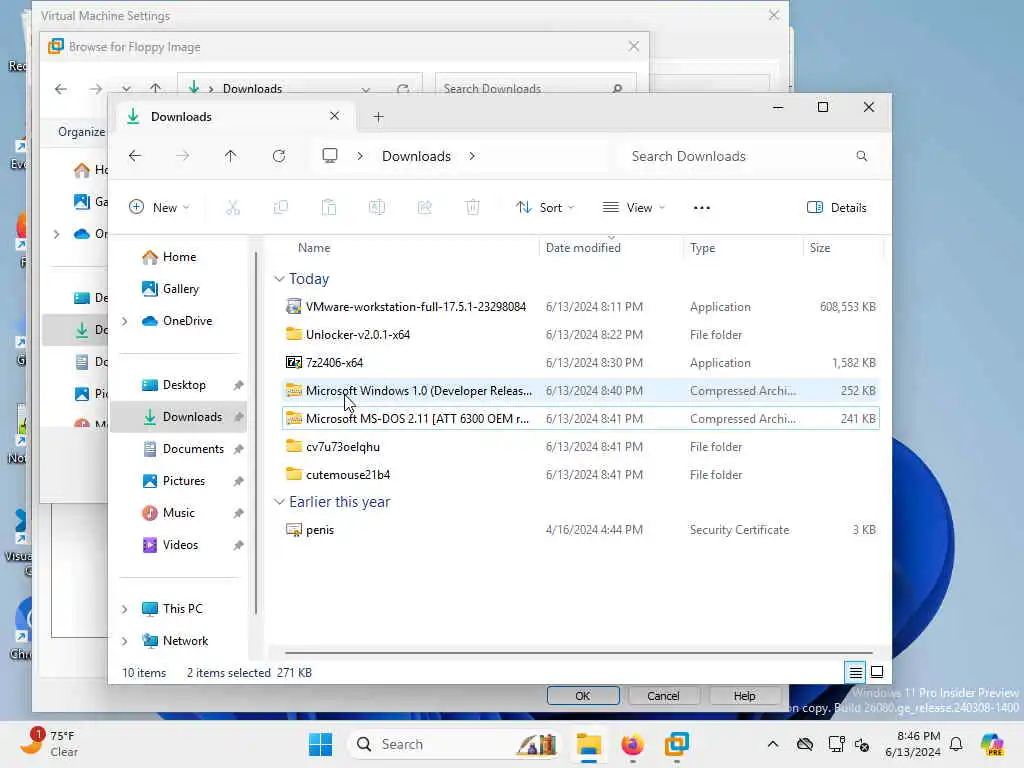Click the Rename icon in Explorer toolbar

377,208
